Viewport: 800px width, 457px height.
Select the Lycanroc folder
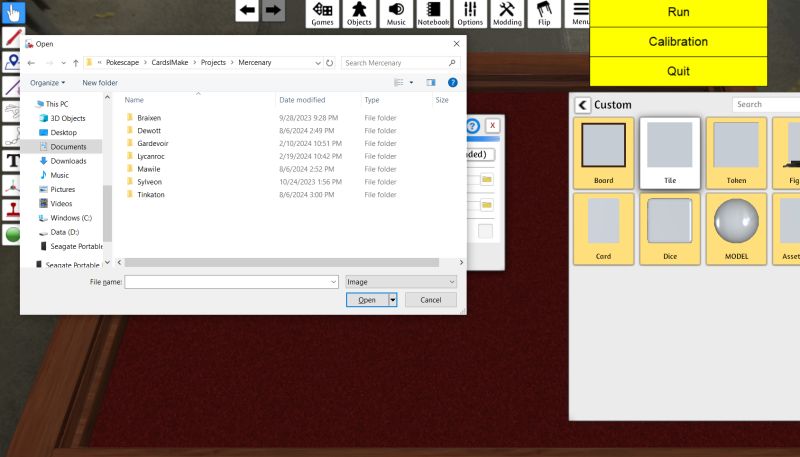(151, 156)
